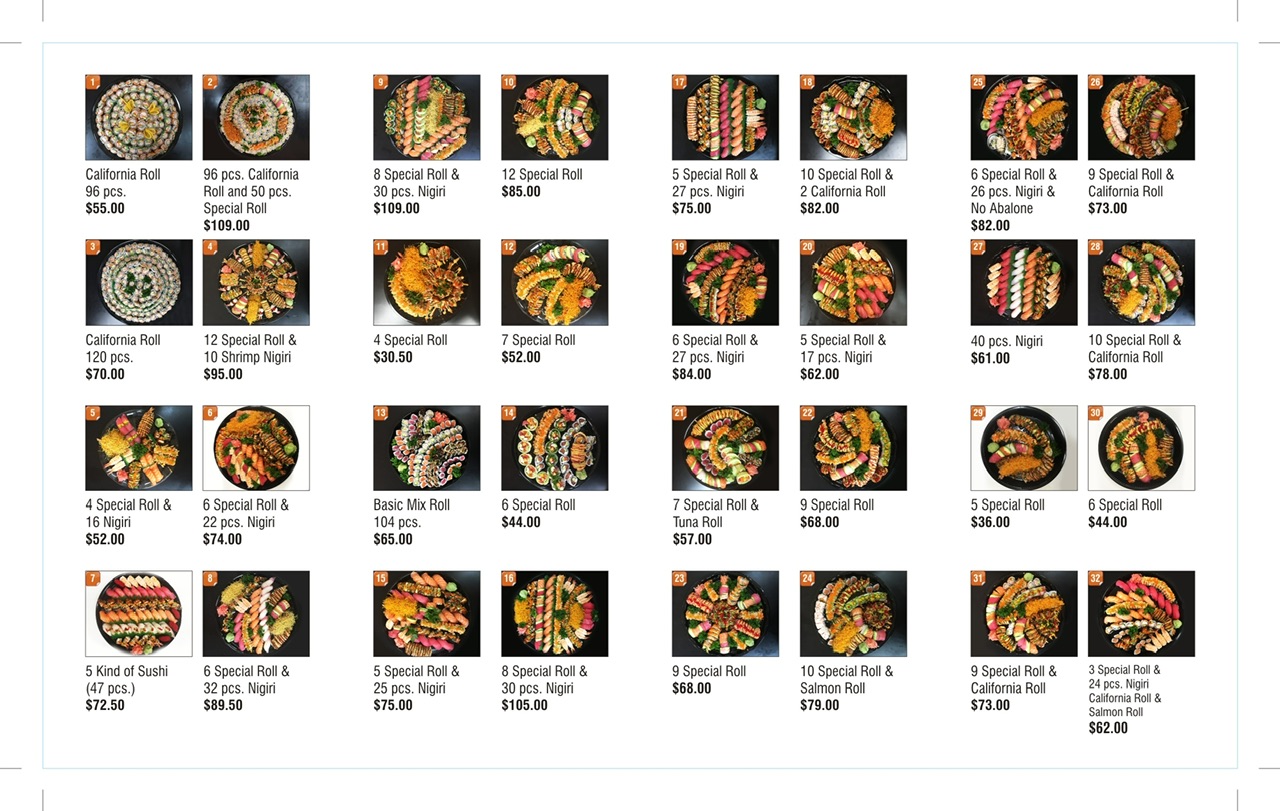Select the 7 Special Roll & Tuna Roll photo
The image size is (1280, 811).
726,448
